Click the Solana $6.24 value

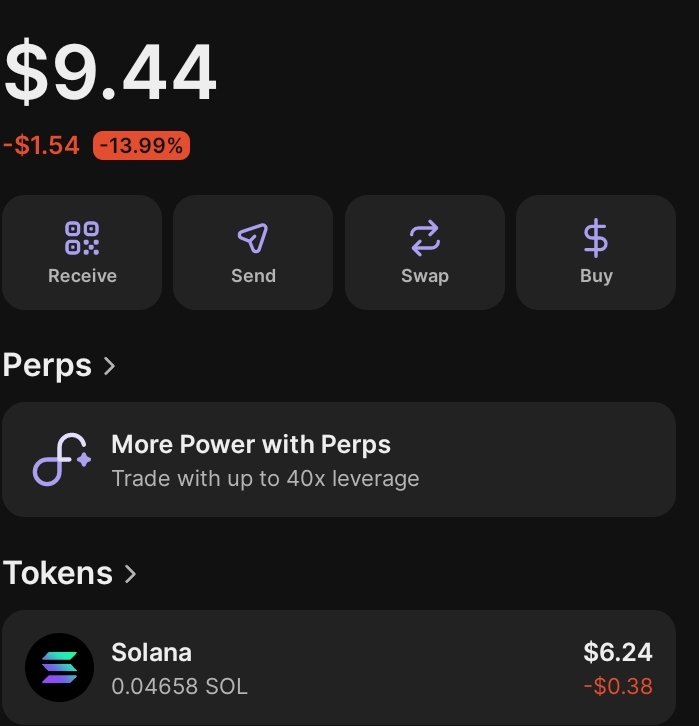(x=617, y=653)
